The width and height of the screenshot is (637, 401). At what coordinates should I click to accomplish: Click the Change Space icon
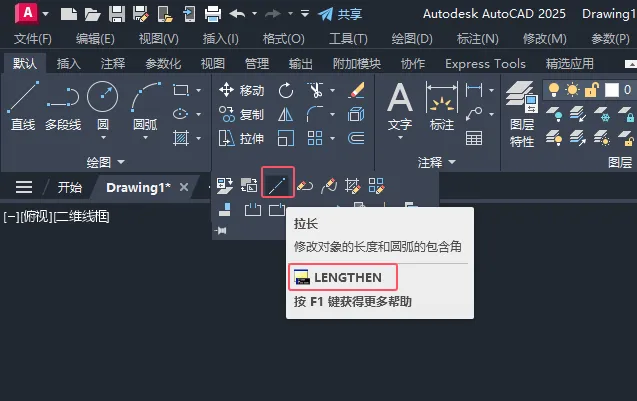coord(249,186)
